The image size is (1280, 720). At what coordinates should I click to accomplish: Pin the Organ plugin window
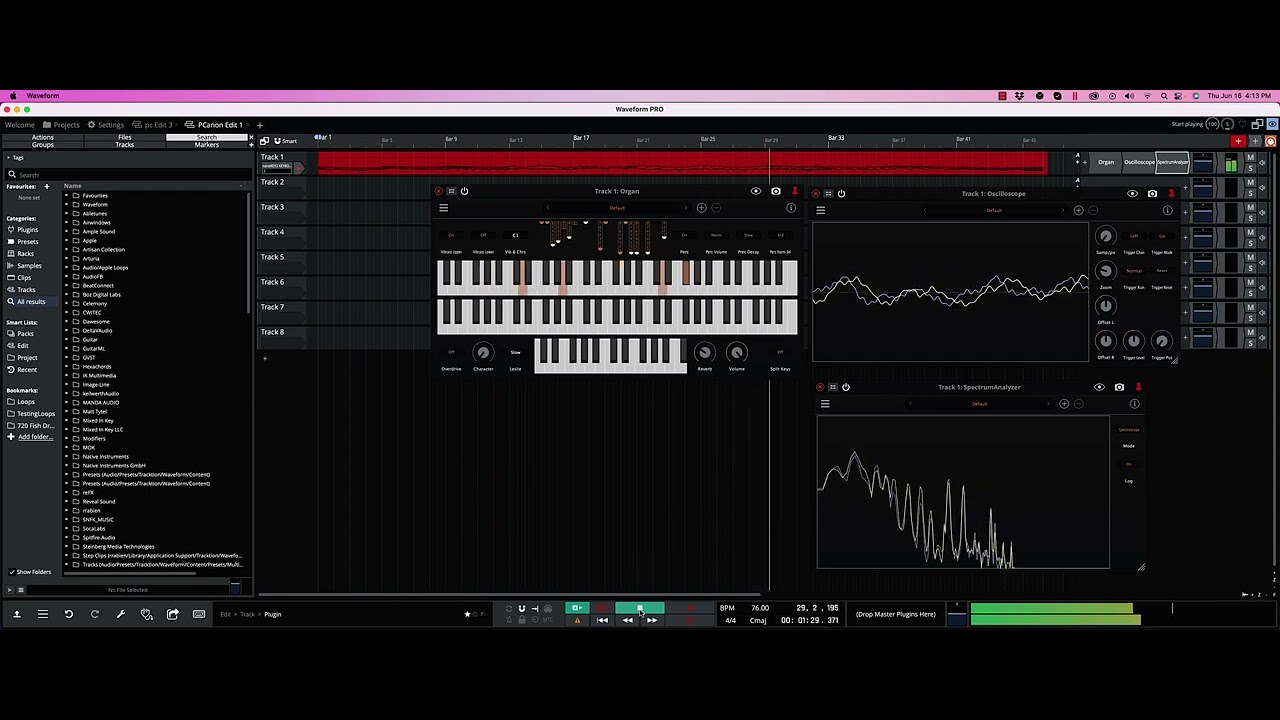tap(795, 191)
